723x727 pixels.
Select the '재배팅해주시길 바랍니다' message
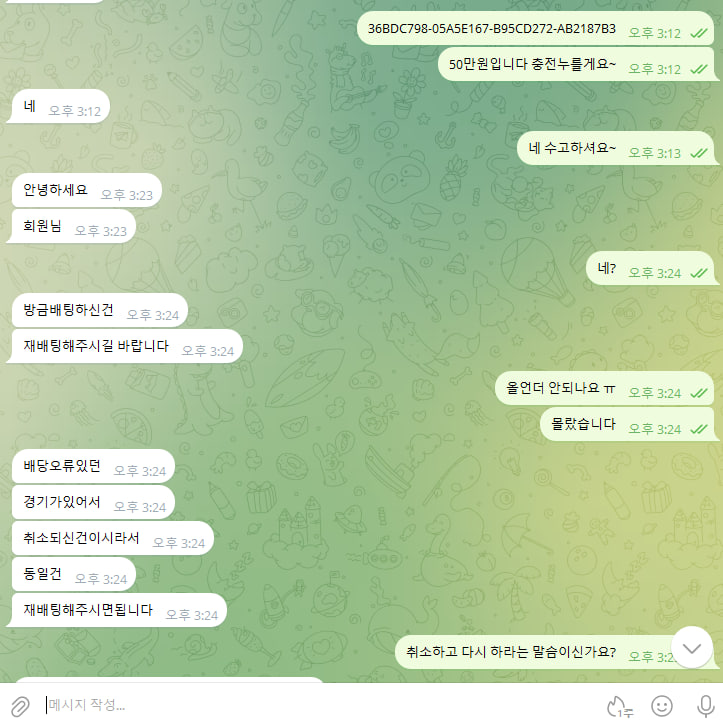[127, 346]
